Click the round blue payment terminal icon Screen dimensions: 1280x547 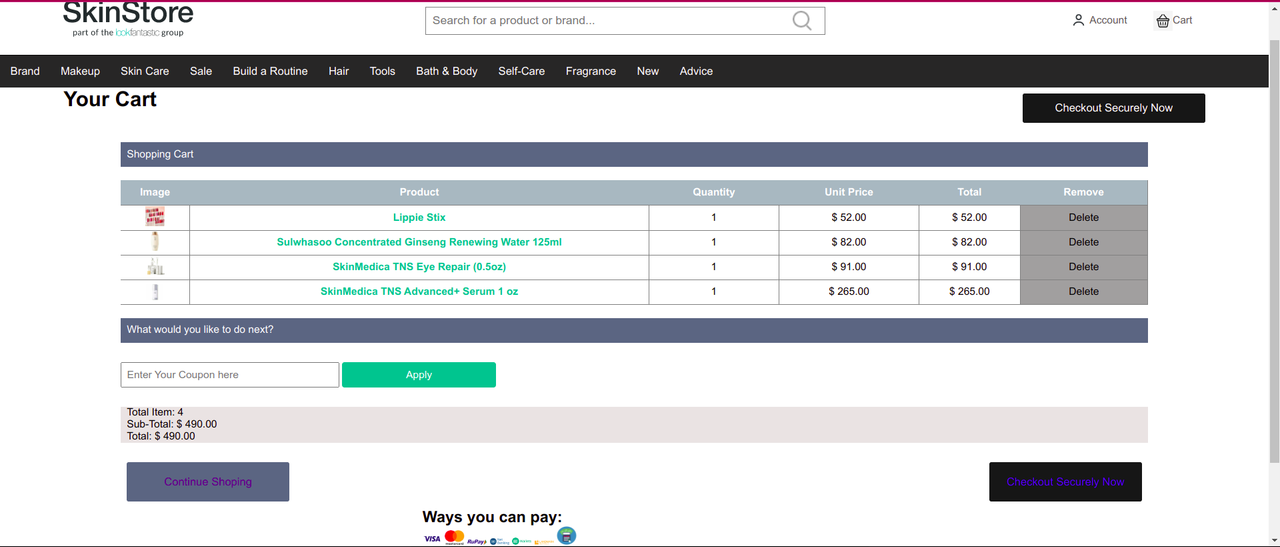(567, 536)
